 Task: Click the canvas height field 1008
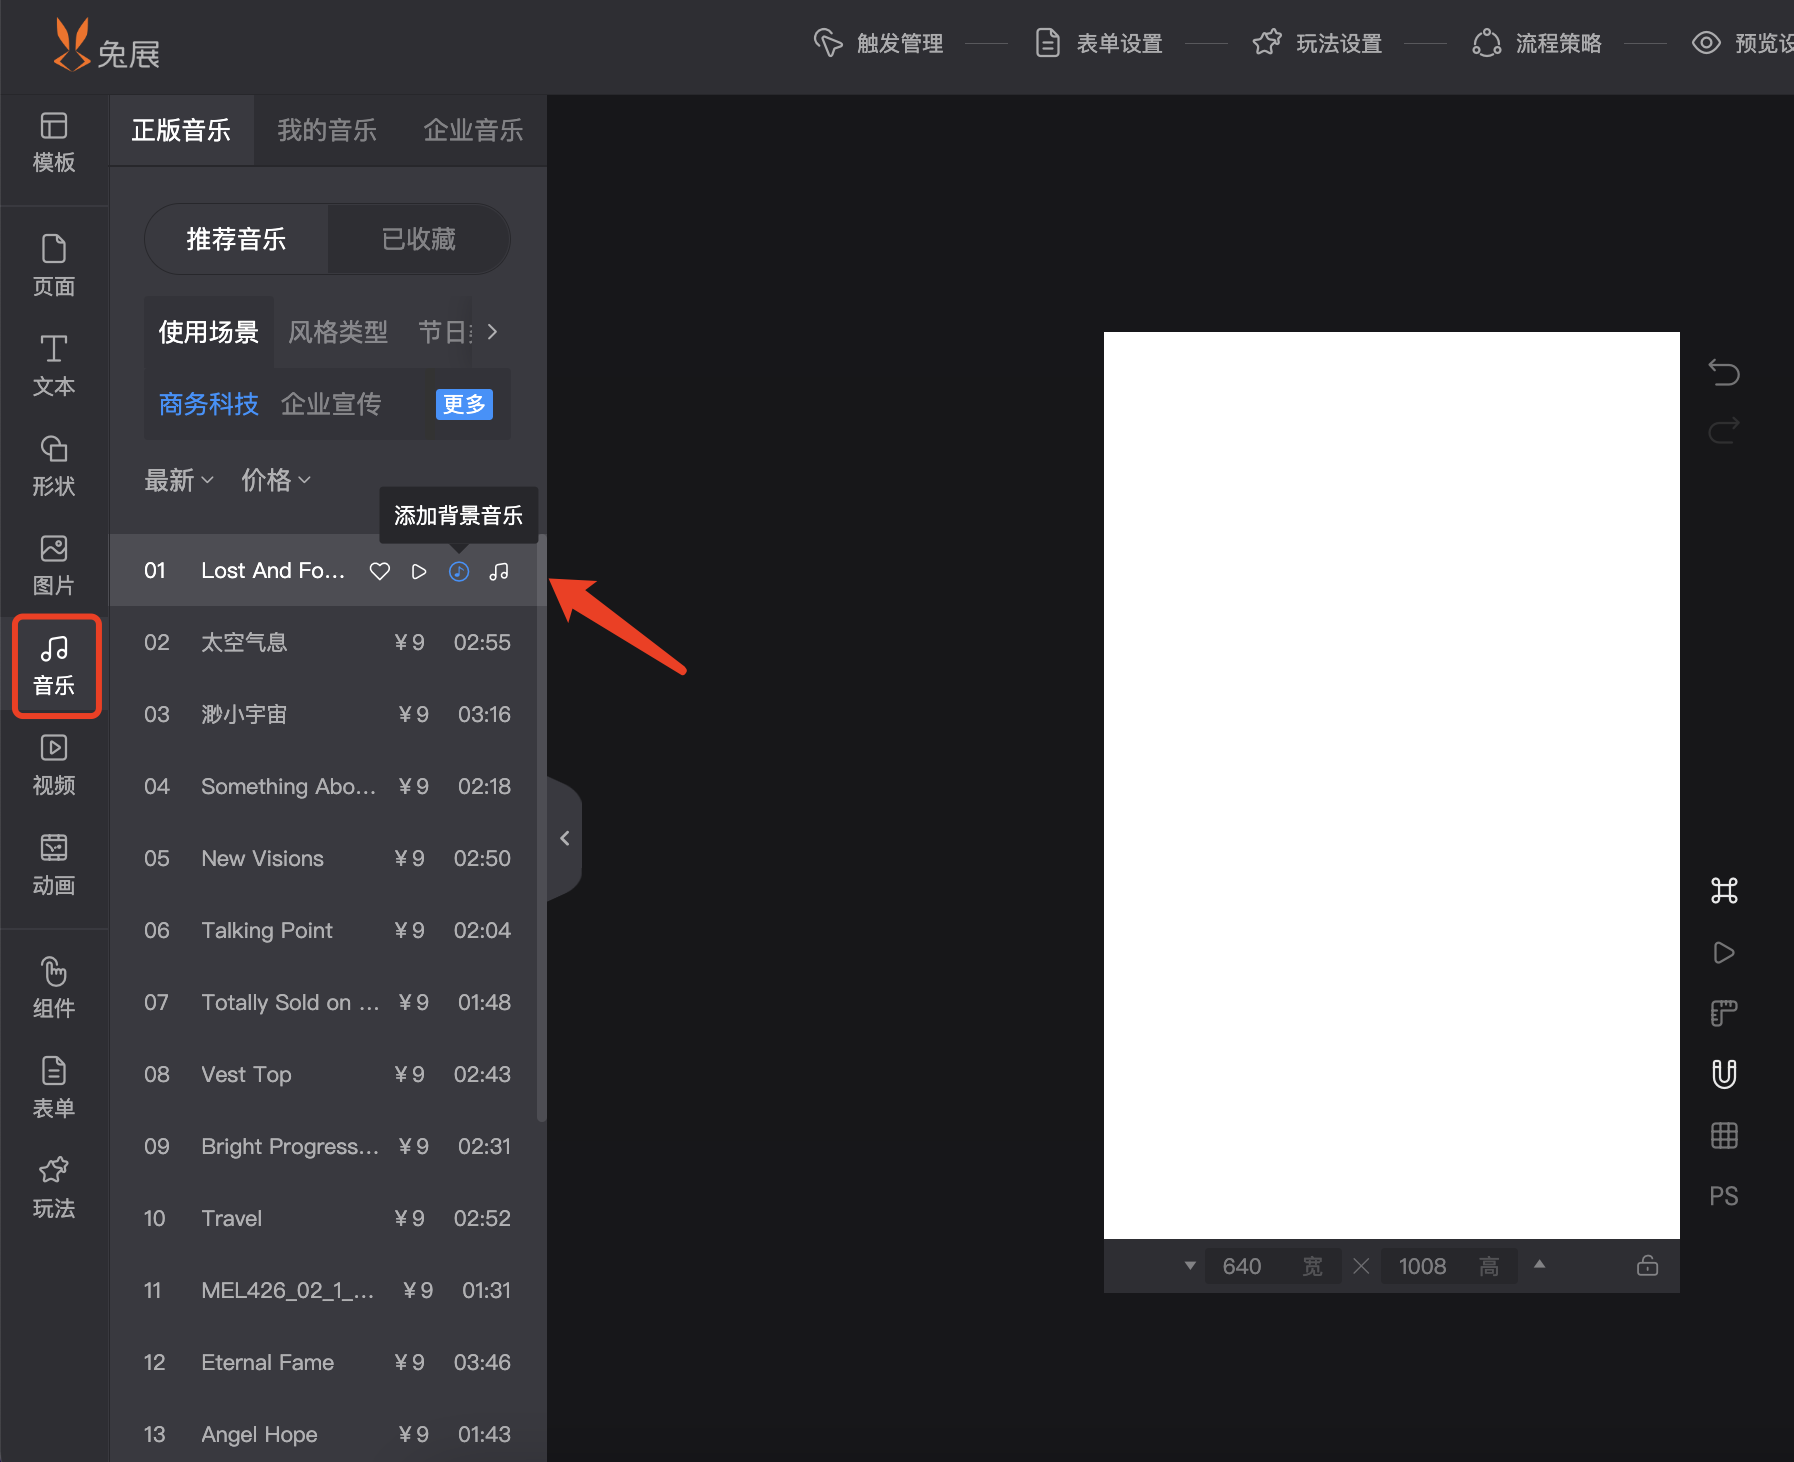tap(1448, 1266)
